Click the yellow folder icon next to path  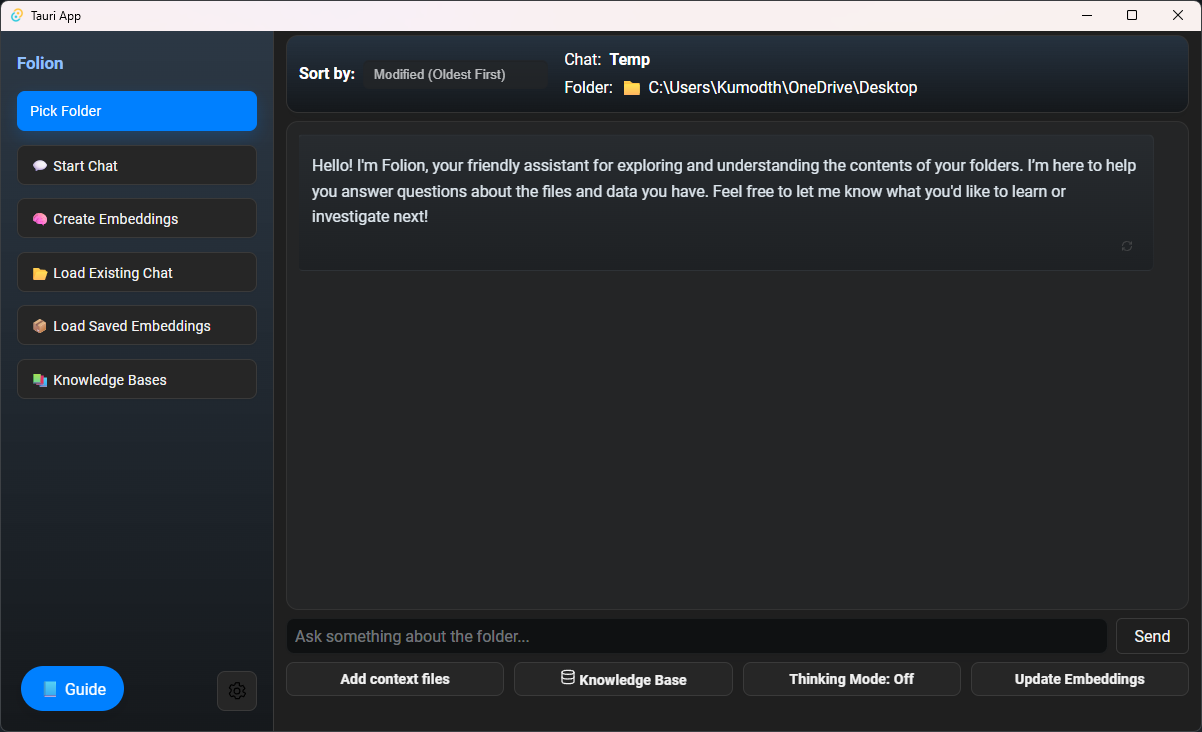(x=631, y=88)
